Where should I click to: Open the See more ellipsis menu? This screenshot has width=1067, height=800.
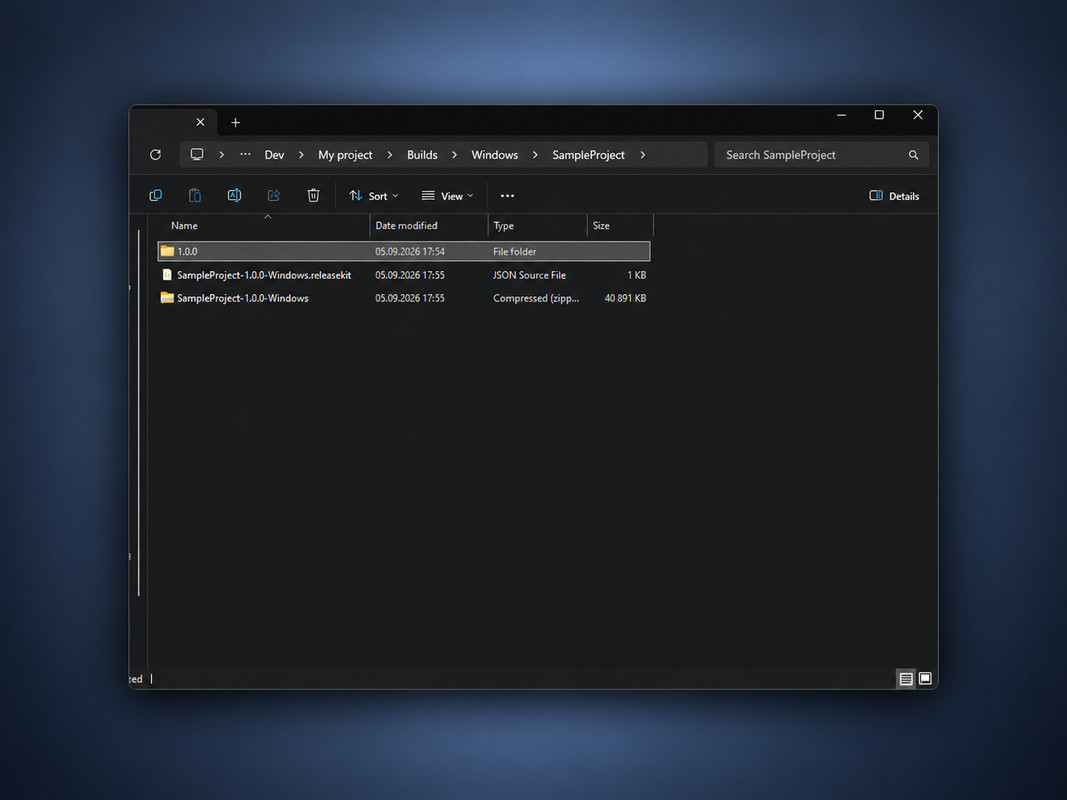(x=508, y=196)
